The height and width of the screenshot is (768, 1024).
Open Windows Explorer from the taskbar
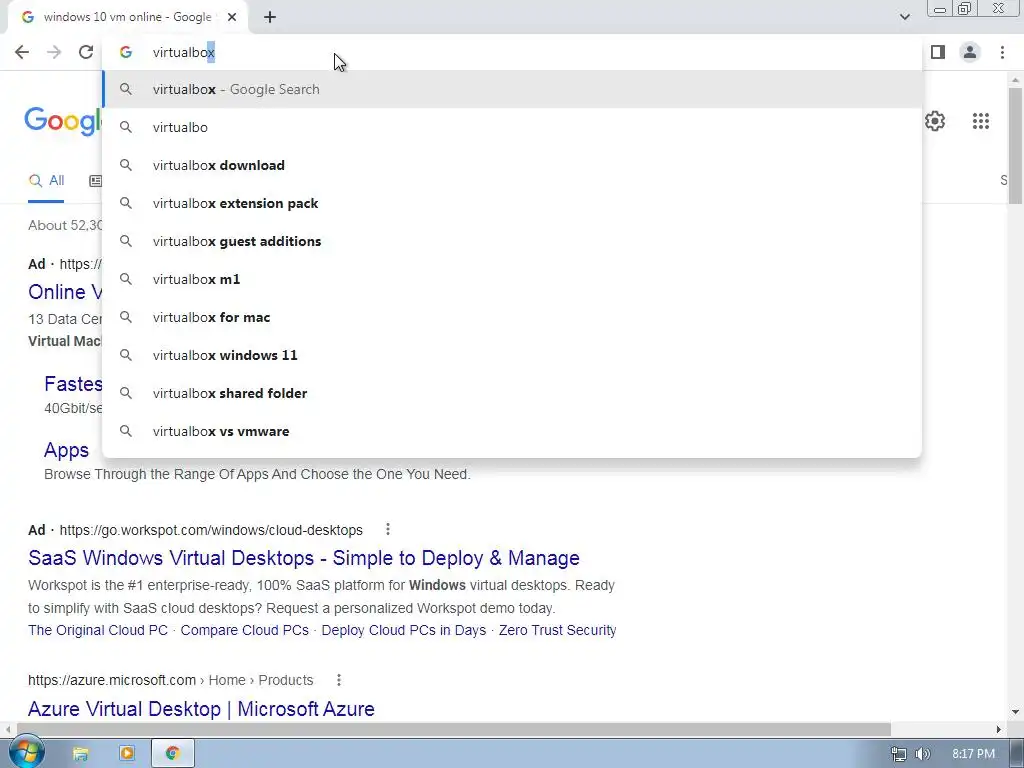point(80,754)
